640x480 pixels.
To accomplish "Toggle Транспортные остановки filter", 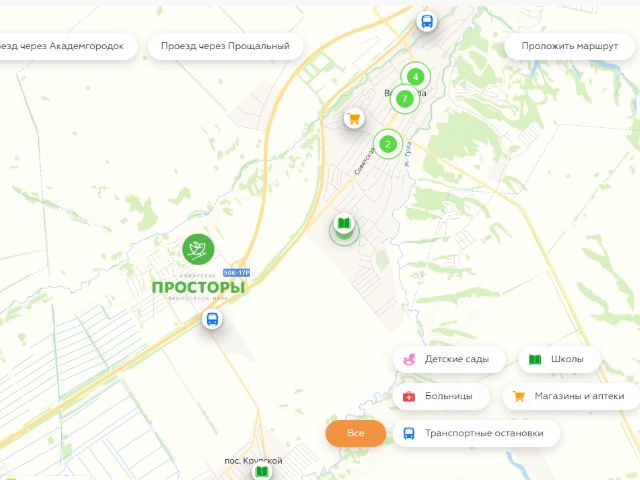I will coord(476,433).
